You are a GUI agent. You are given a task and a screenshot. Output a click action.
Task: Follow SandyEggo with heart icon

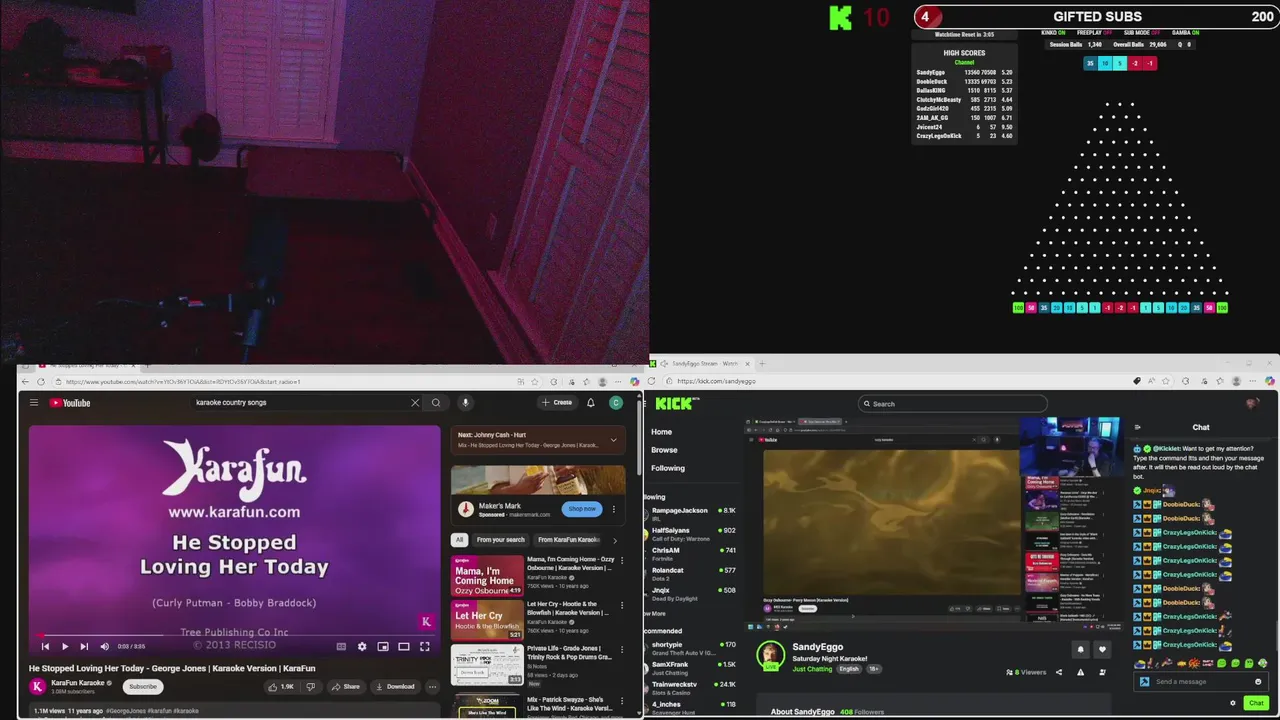click(x=1102, y=649)
